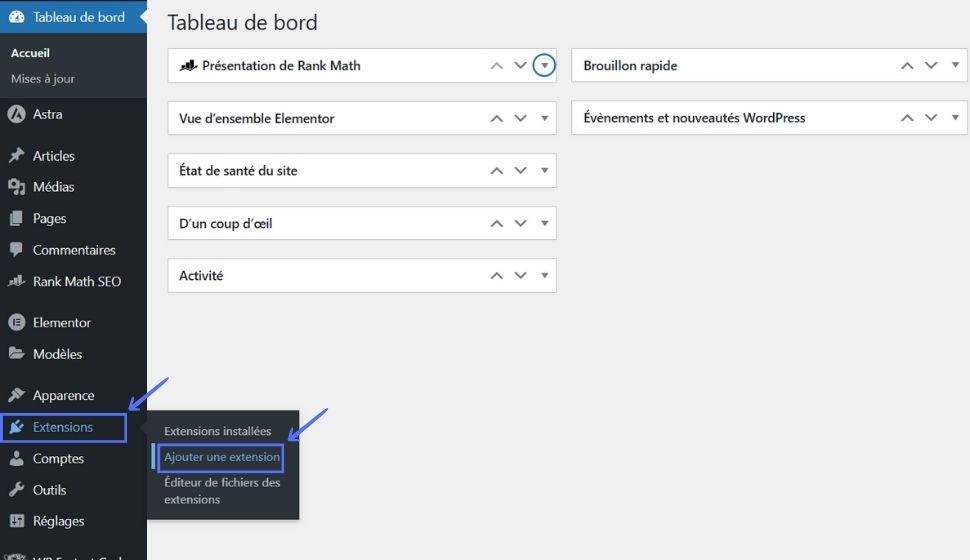Click the Pages document icon
The image size is (970, 560).
17,218
